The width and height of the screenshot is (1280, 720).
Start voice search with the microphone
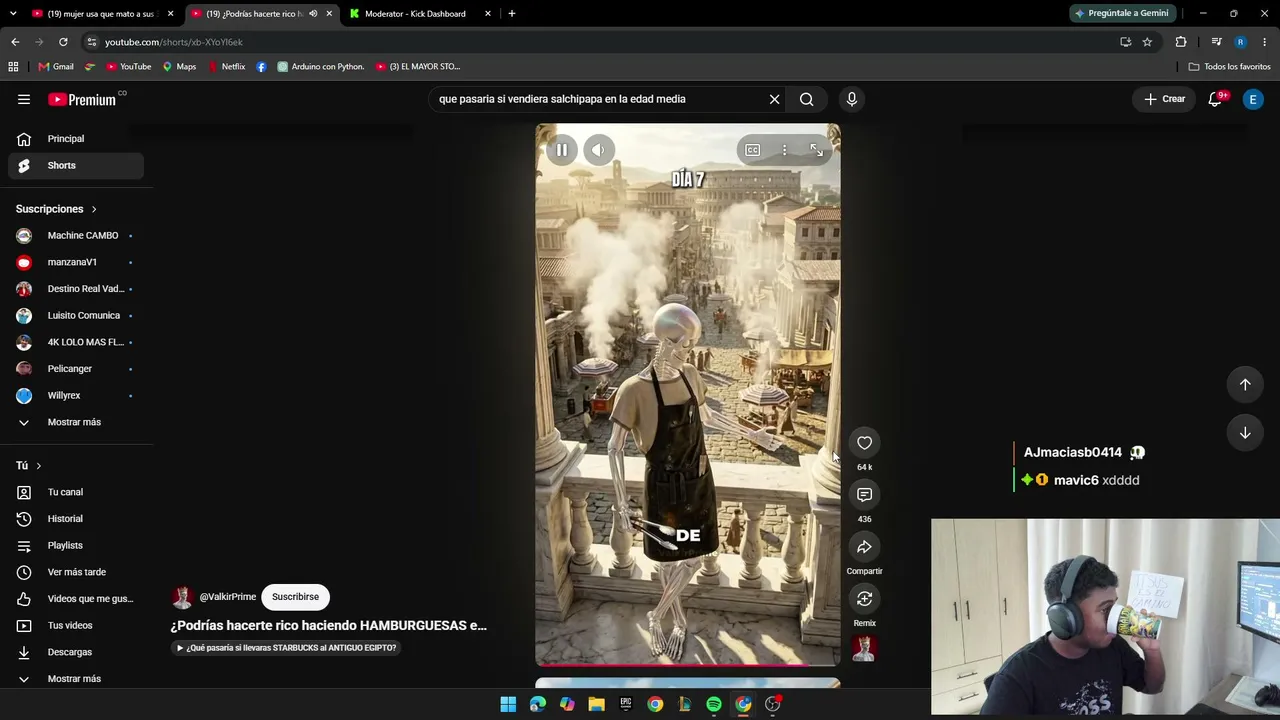[852, 99]
